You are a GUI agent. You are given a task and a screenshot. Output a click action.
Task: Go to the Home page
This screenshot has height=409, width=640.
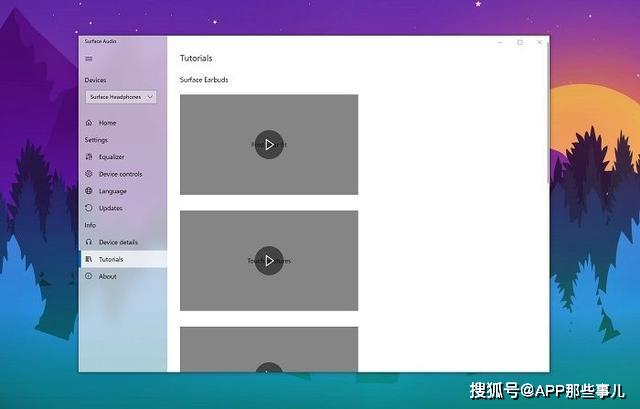123,122
